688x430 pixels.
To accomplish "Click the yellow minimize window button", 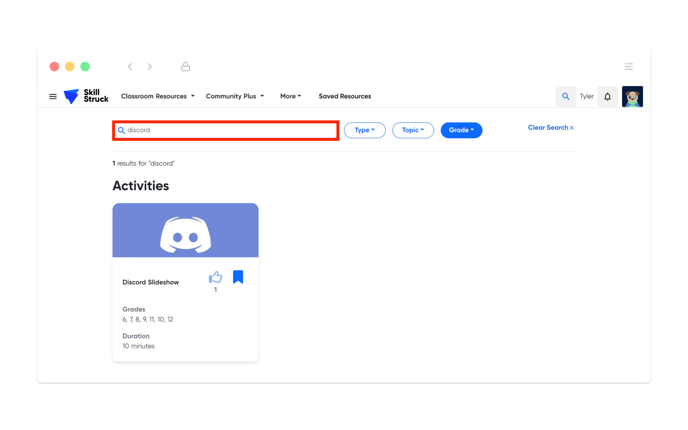I will point(70,67).
